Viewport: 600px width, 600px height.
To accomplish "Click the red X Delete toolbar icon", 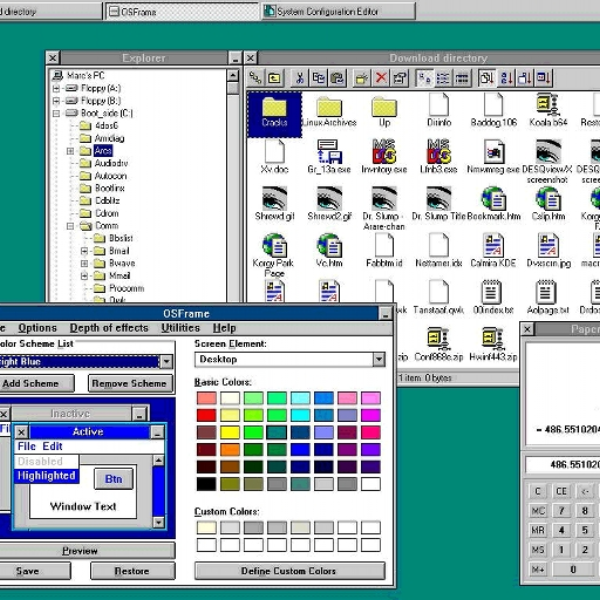I will point(381,78).
